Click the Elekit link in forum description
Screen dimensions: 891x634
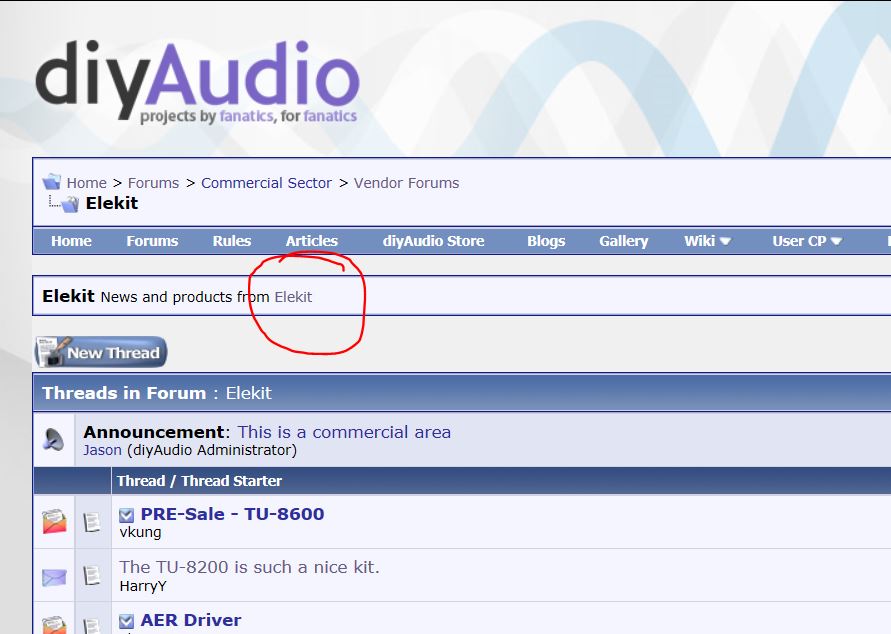[x=293, y=297]
